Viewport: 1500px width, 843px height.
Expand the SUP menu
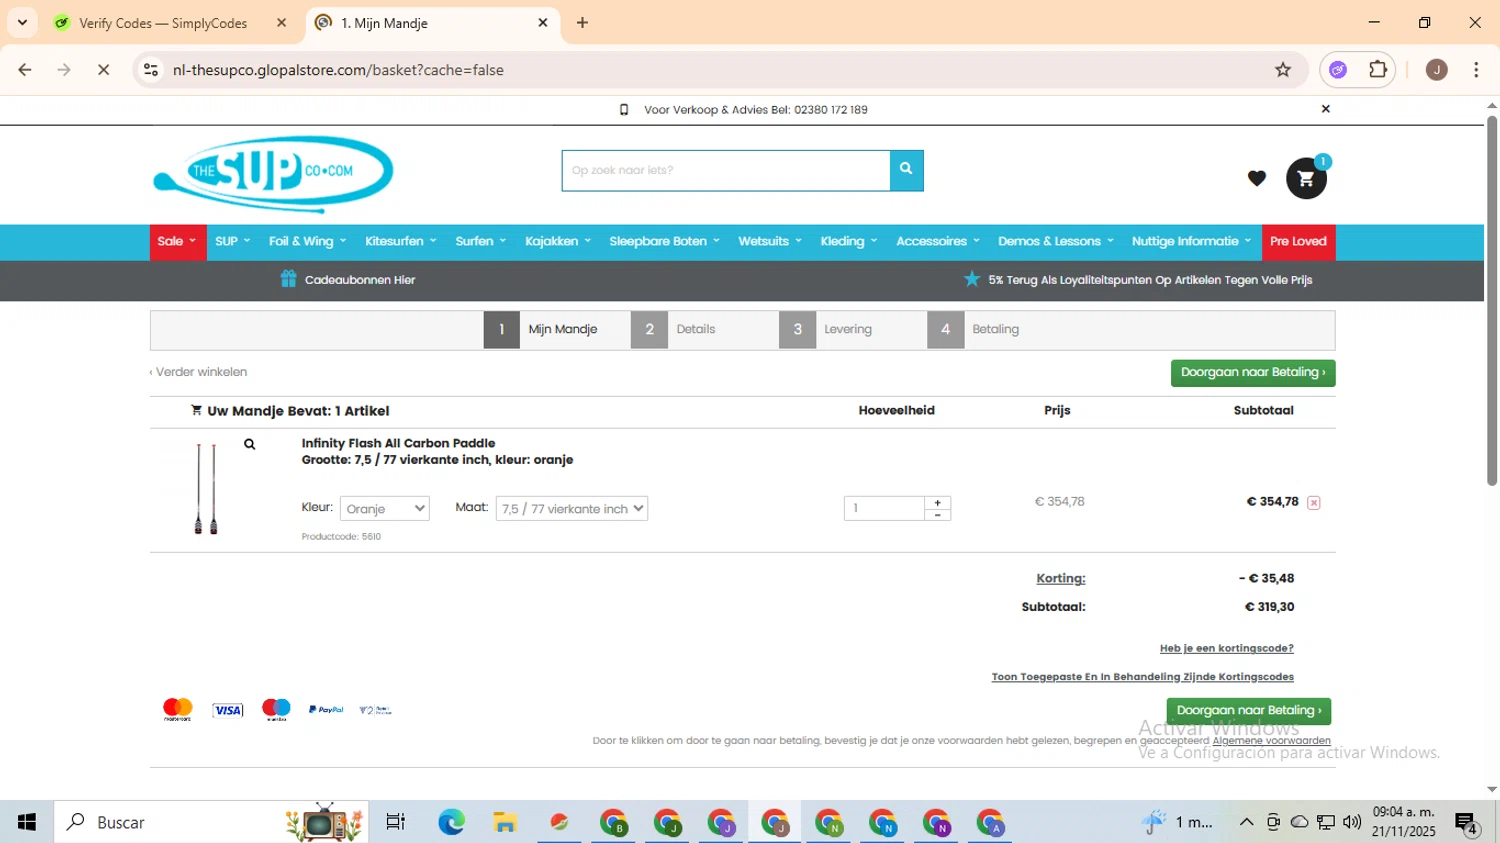tap(232, 242)
